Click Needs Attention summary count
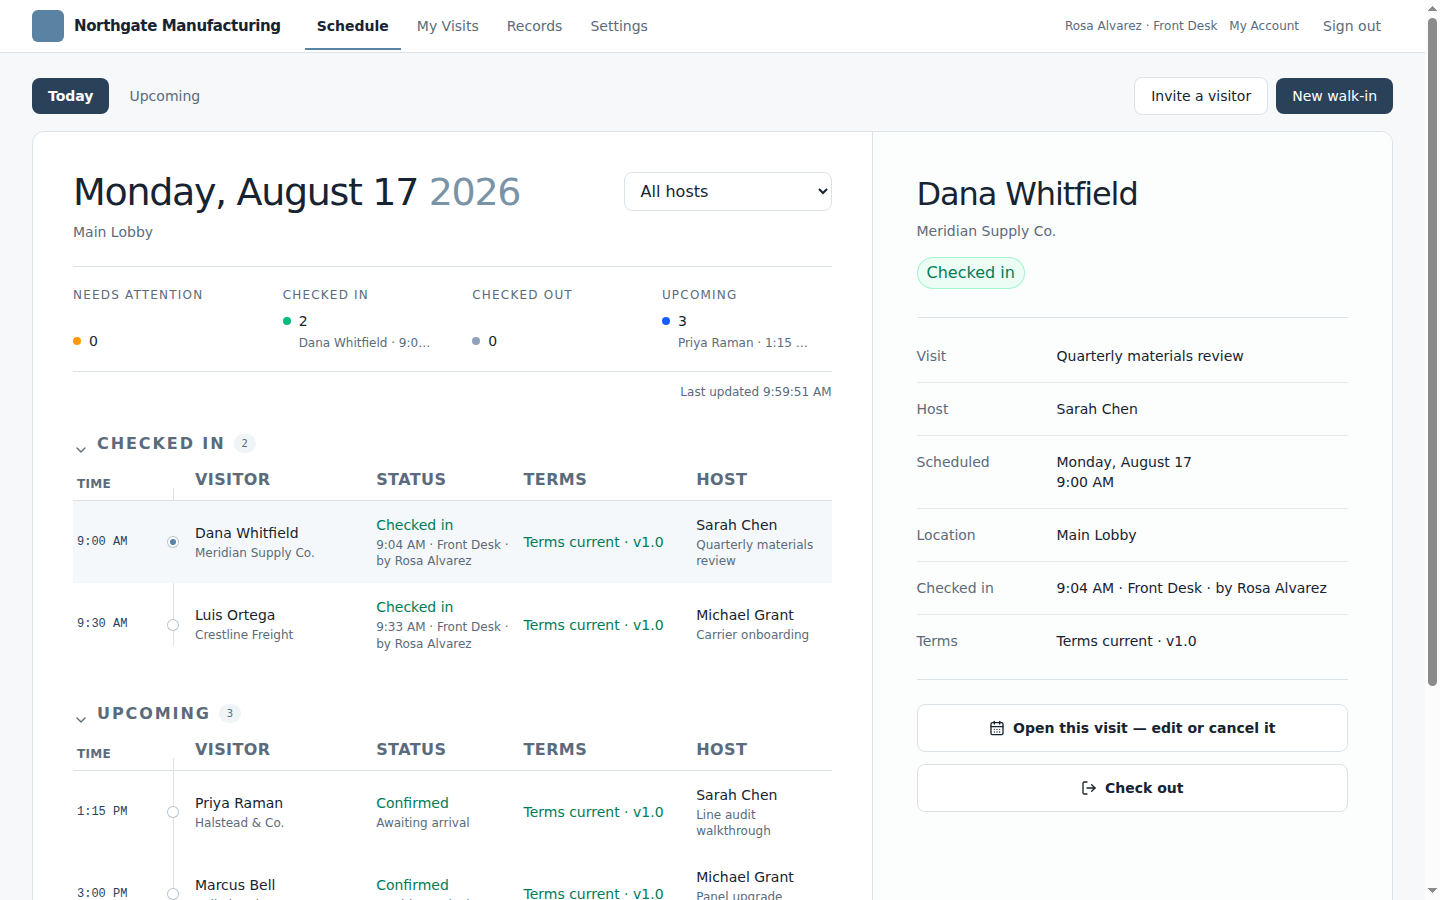 (93, 341)
